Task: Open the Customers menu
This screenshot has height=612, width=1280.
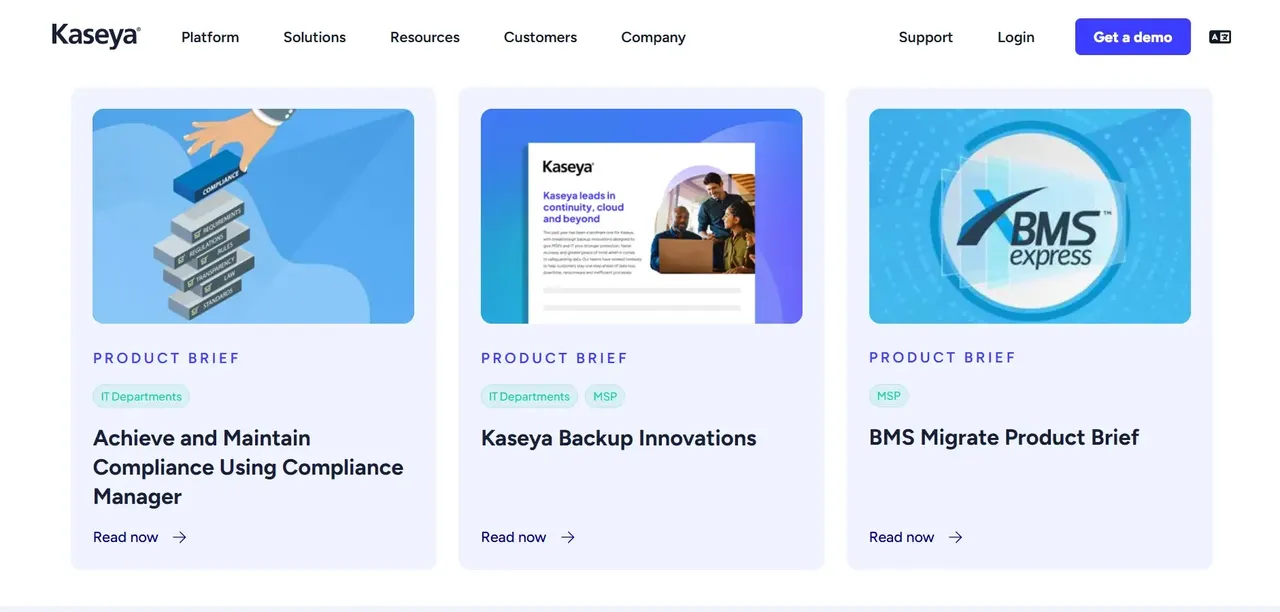Action: tap(540, 37)
